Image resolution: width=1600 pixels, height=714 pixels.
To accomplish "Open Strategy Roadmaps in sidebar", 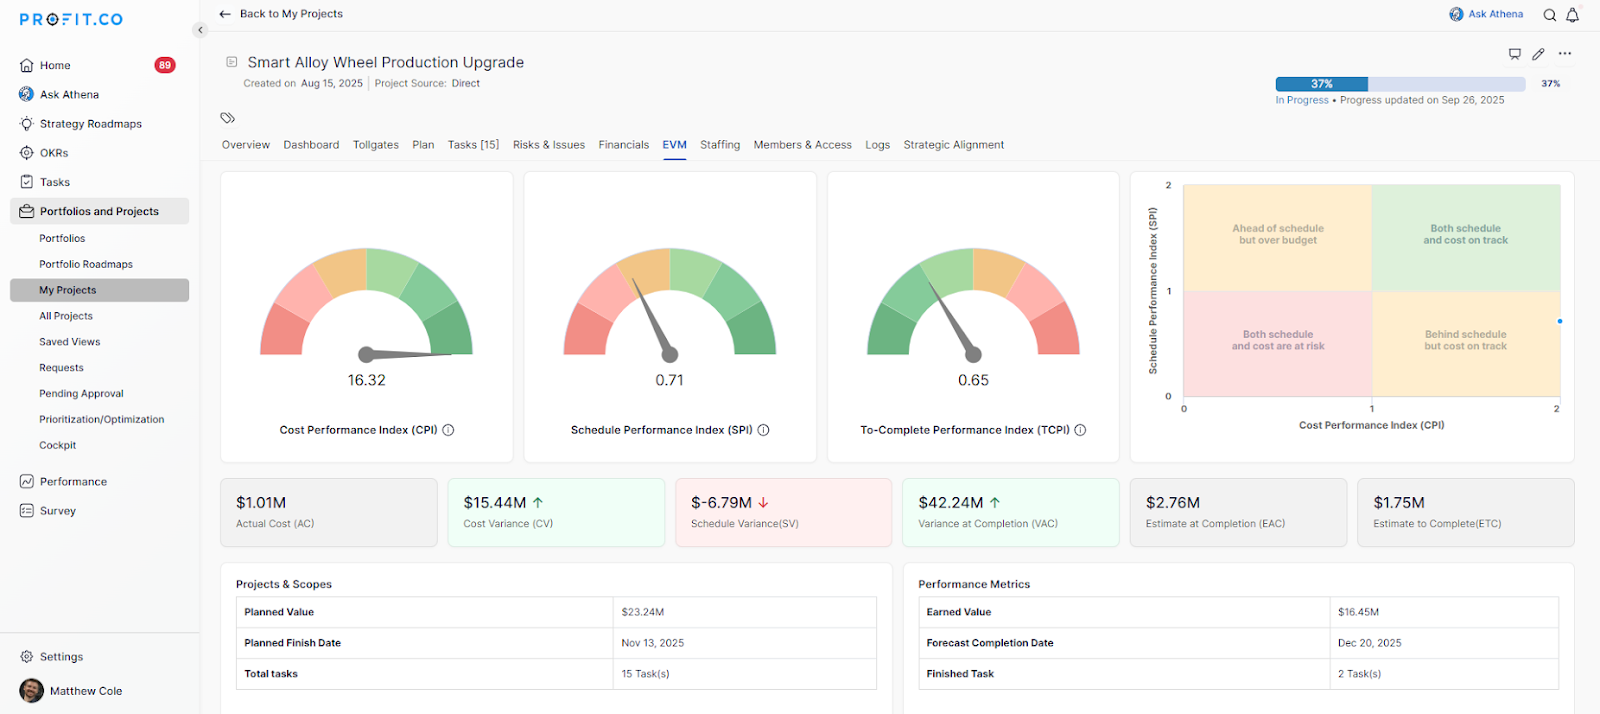I will 90,124.
